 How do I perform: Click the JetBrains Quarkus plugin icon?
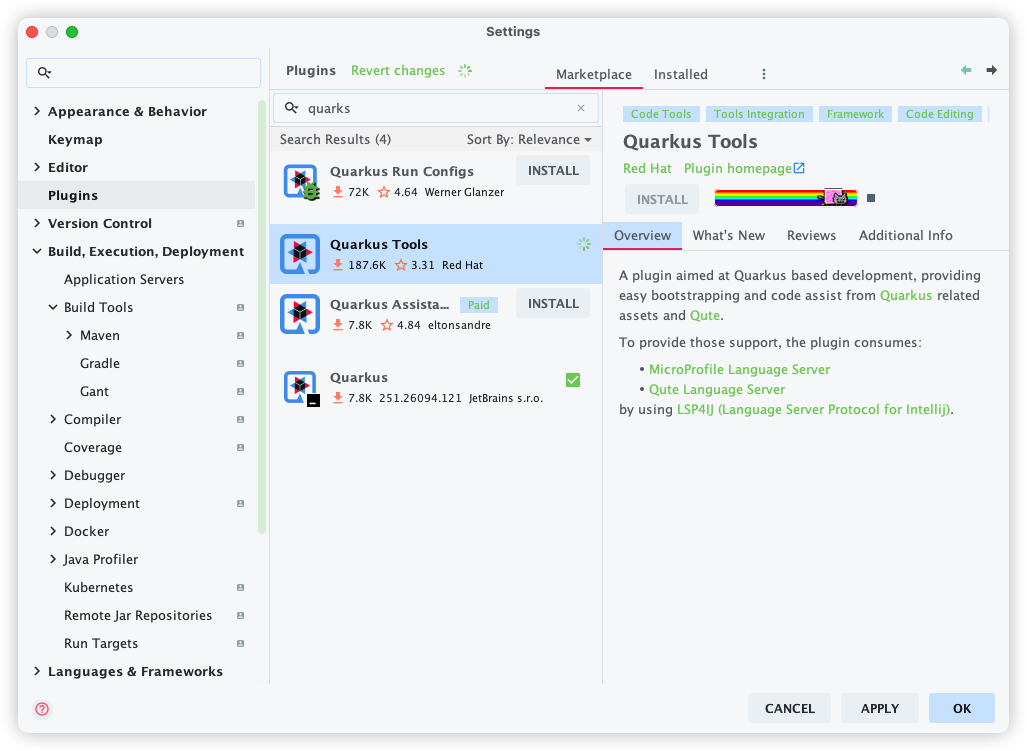(x=301, y=388)
